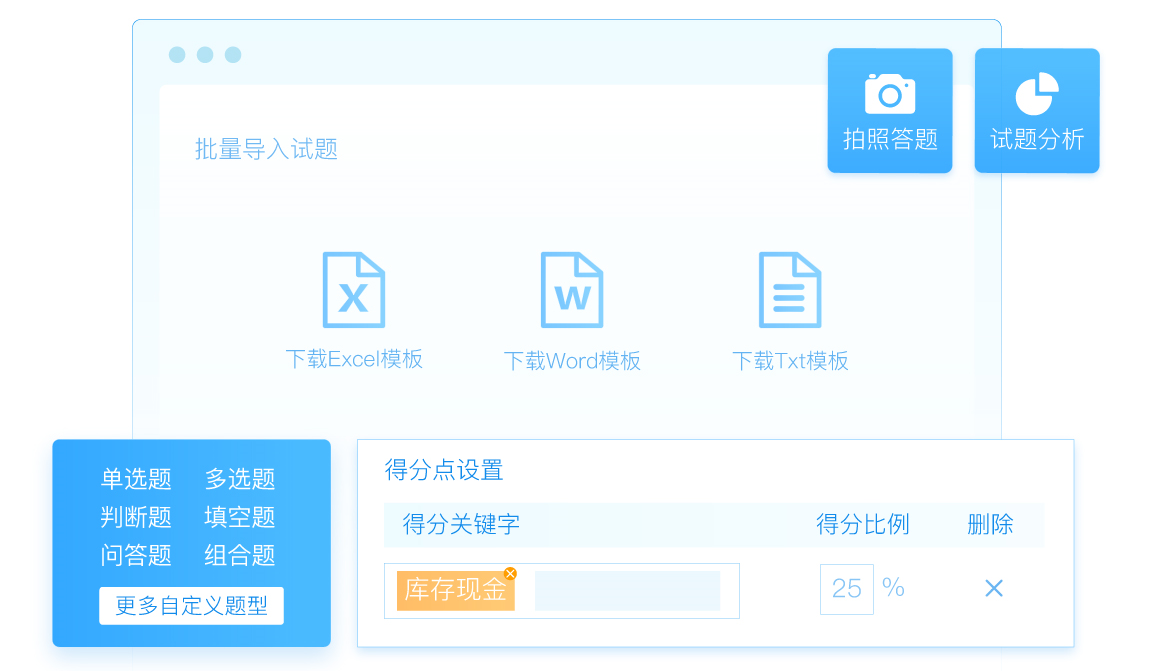Open 更多自定义题型 button
This screenshot has width=1155, height=671.
(191, 606)
